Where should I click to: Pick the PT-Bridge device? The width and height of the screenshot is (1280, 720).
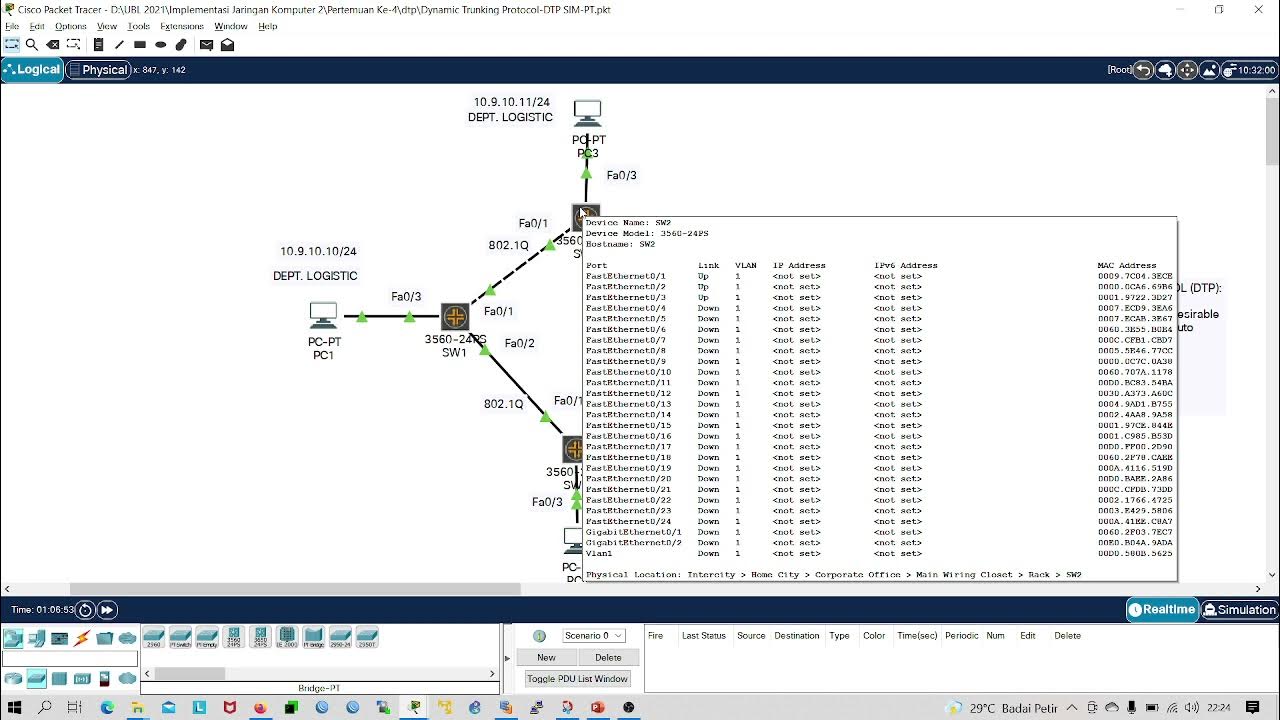point(314,637)
